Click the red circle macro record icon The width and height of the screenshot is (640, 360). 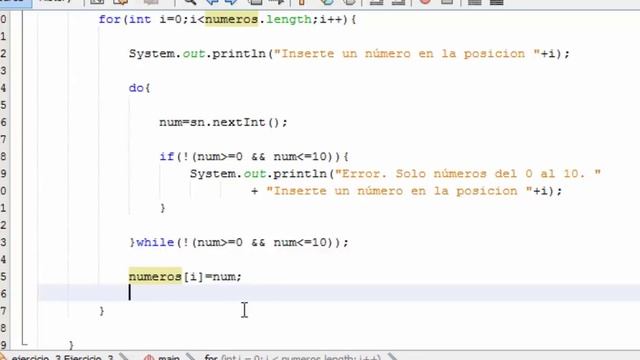point(425,2)
